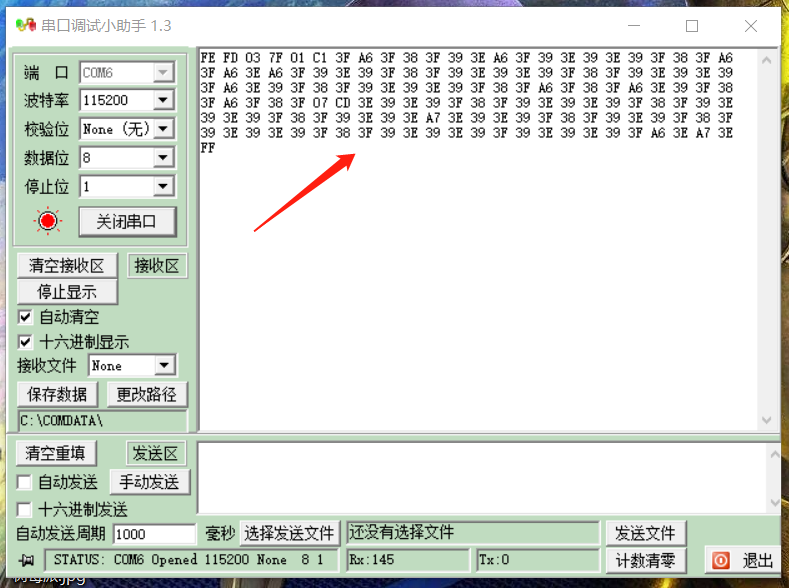Click the 还没有选择文件 file label

[x=473, y=533]
